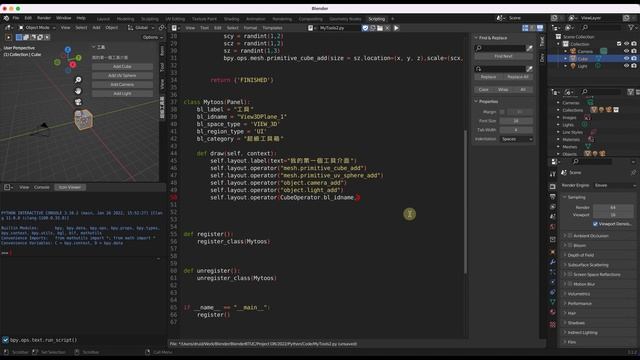Open the Global transform orientation dropdown

(141, 28)
